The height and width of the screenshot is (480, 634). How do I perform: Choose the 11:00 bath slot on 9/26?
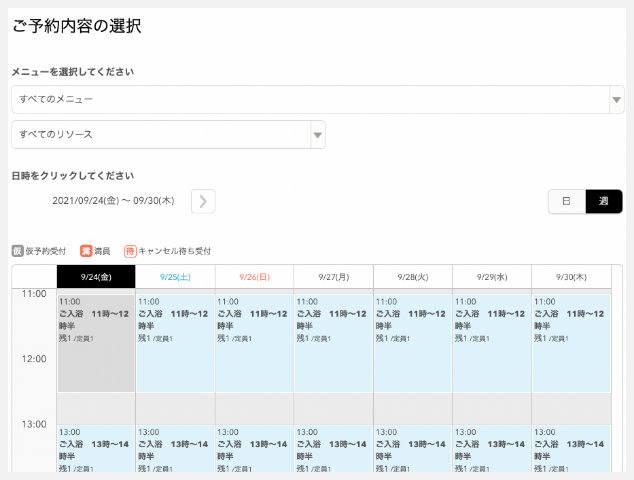click(255, 343)
